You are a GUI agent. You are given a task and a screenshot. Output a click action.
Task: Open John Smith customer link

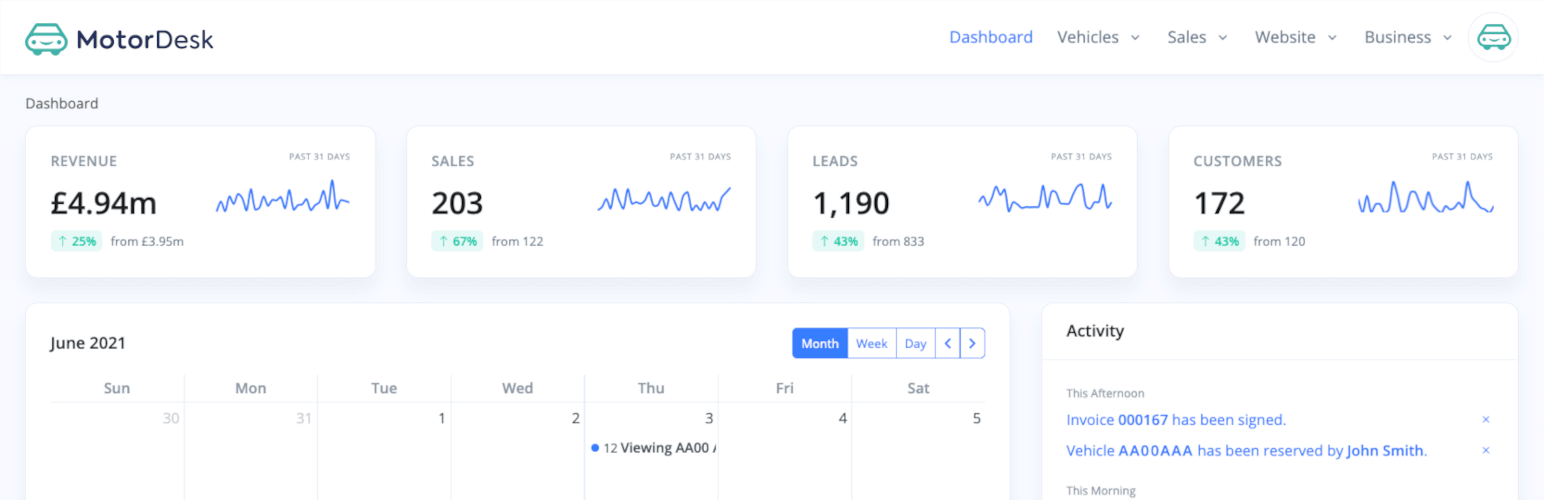click(1385, 451)
